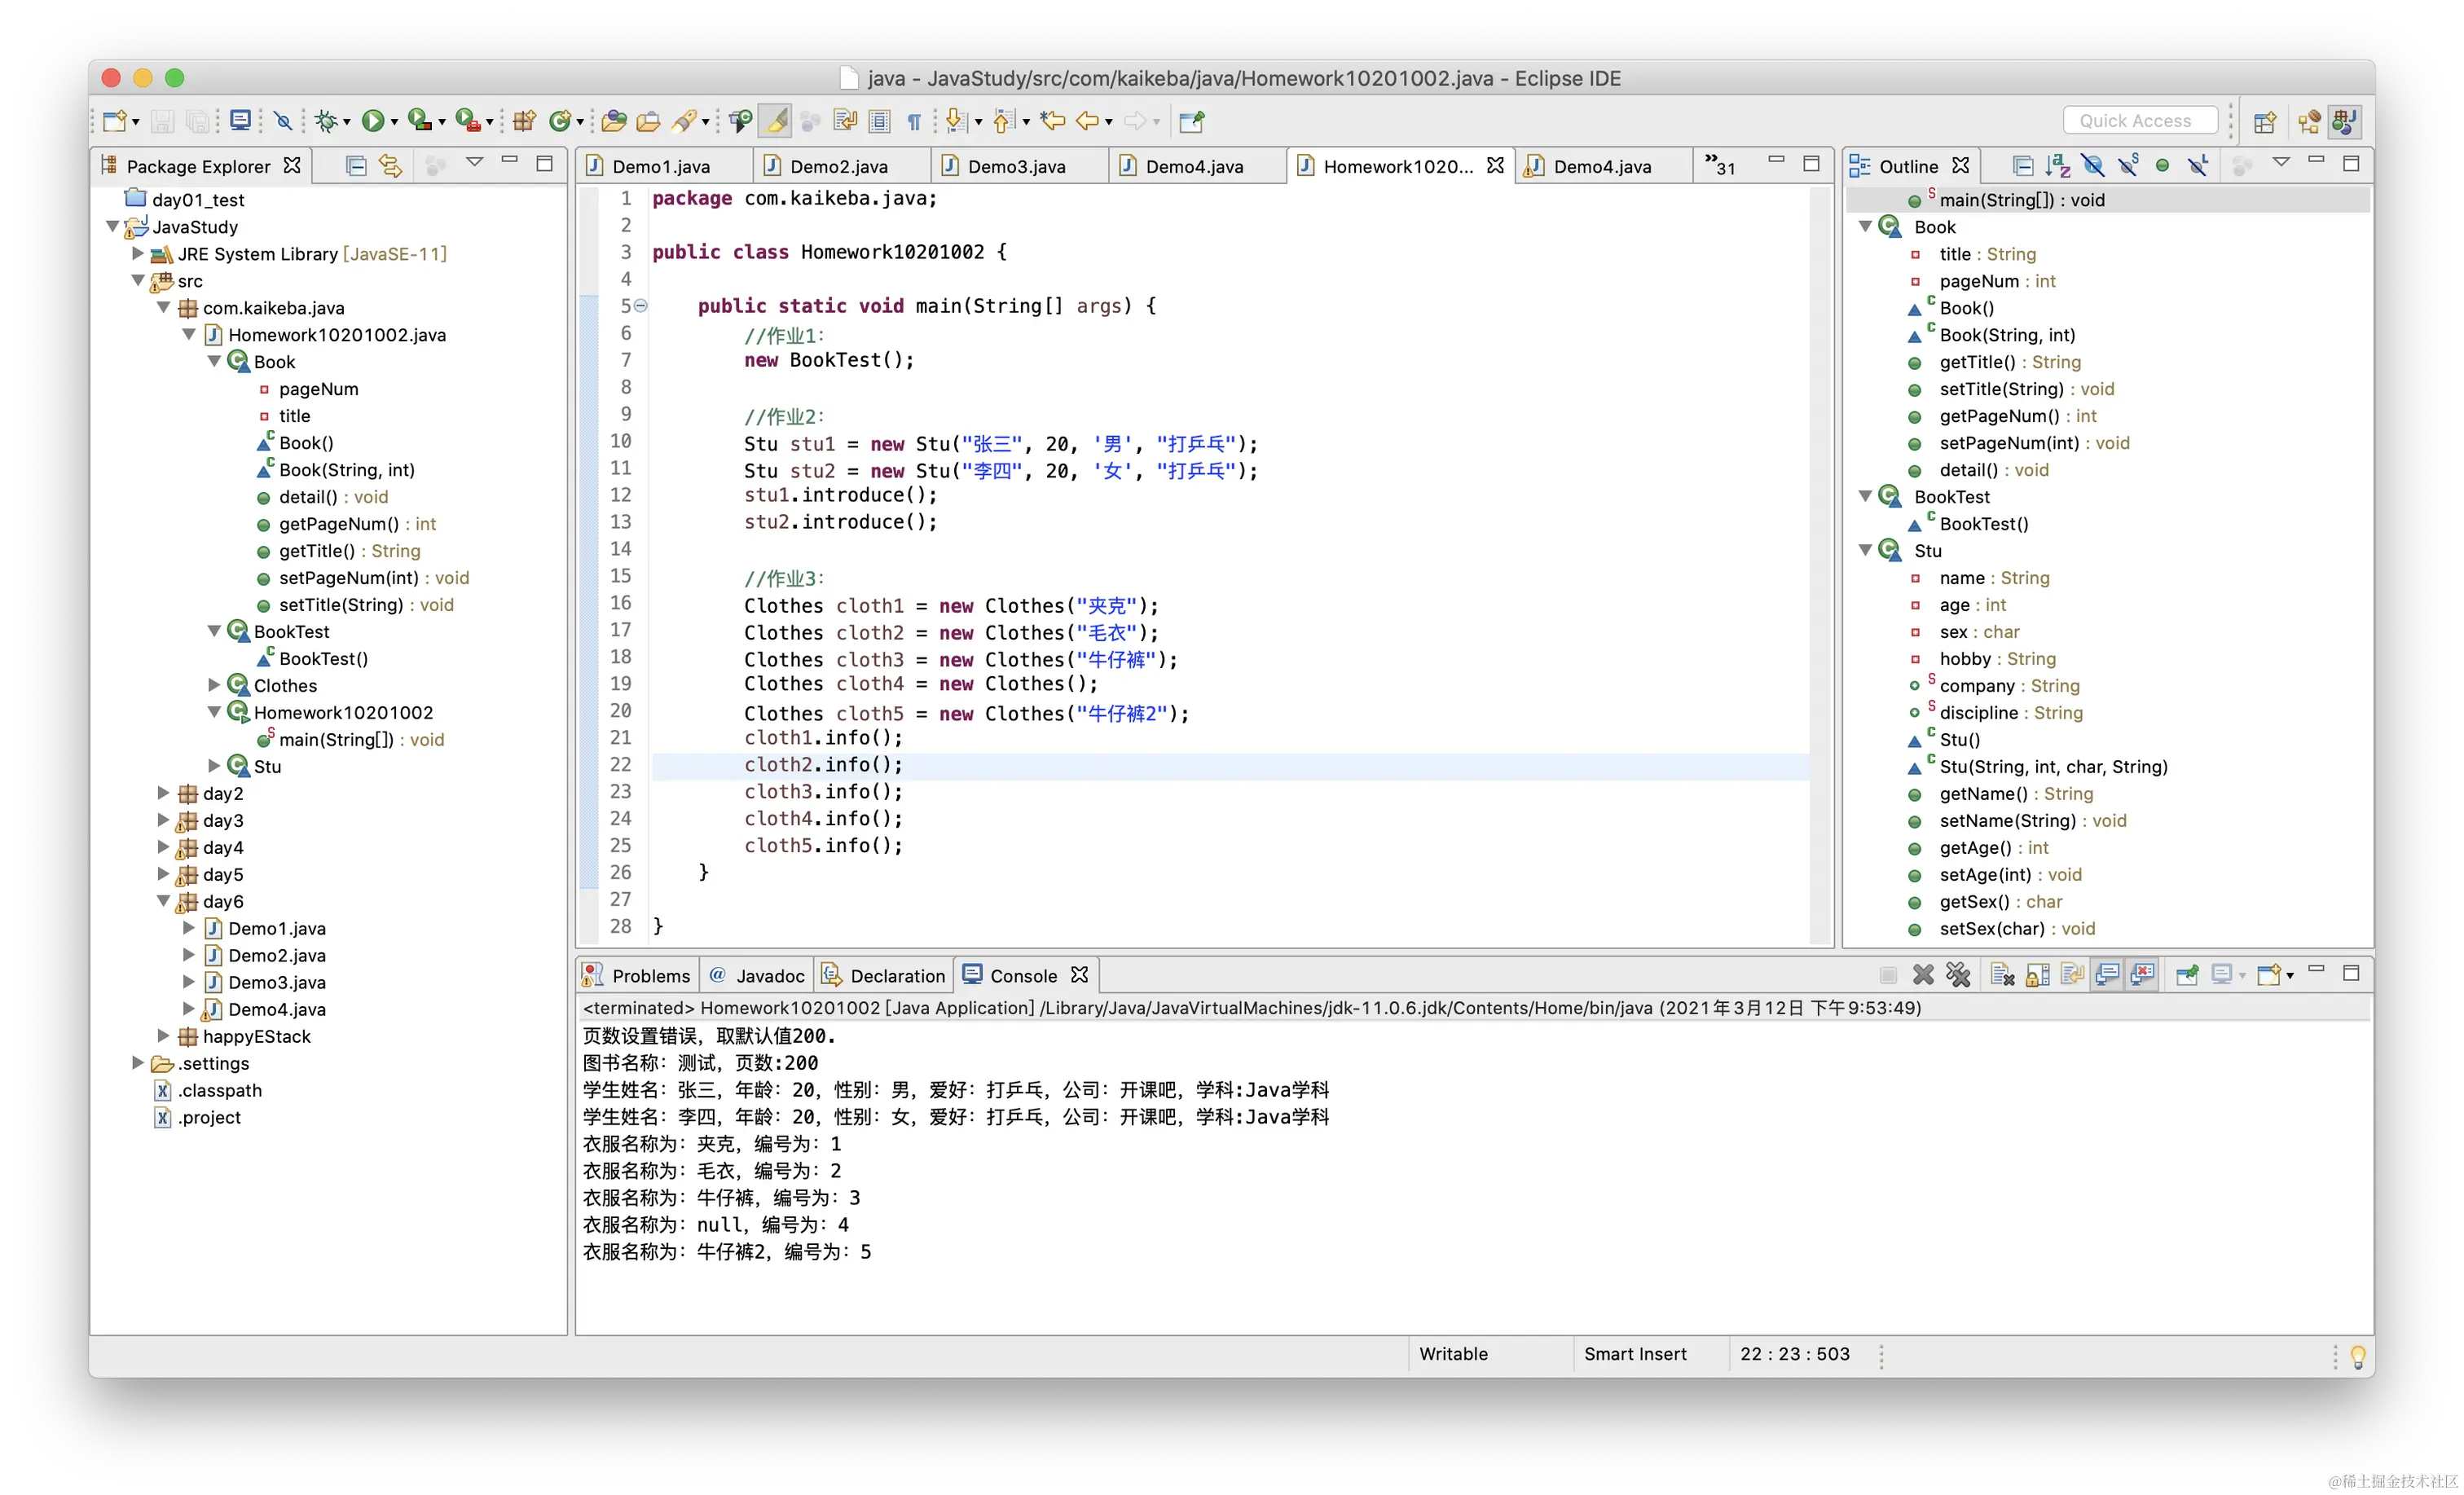Click the Run (green play) toolbar button
Screen dimensions: 2464x1495
tap(372, 121)
